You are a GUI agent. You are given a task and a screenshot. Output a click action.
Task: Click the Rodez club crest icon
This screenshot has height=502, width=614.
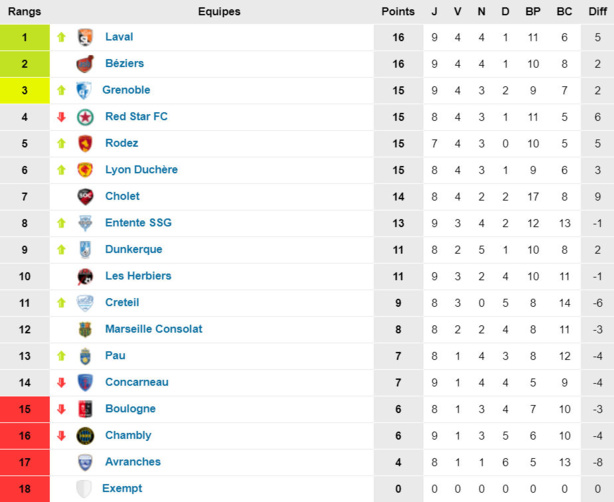(x=85, y=143)
